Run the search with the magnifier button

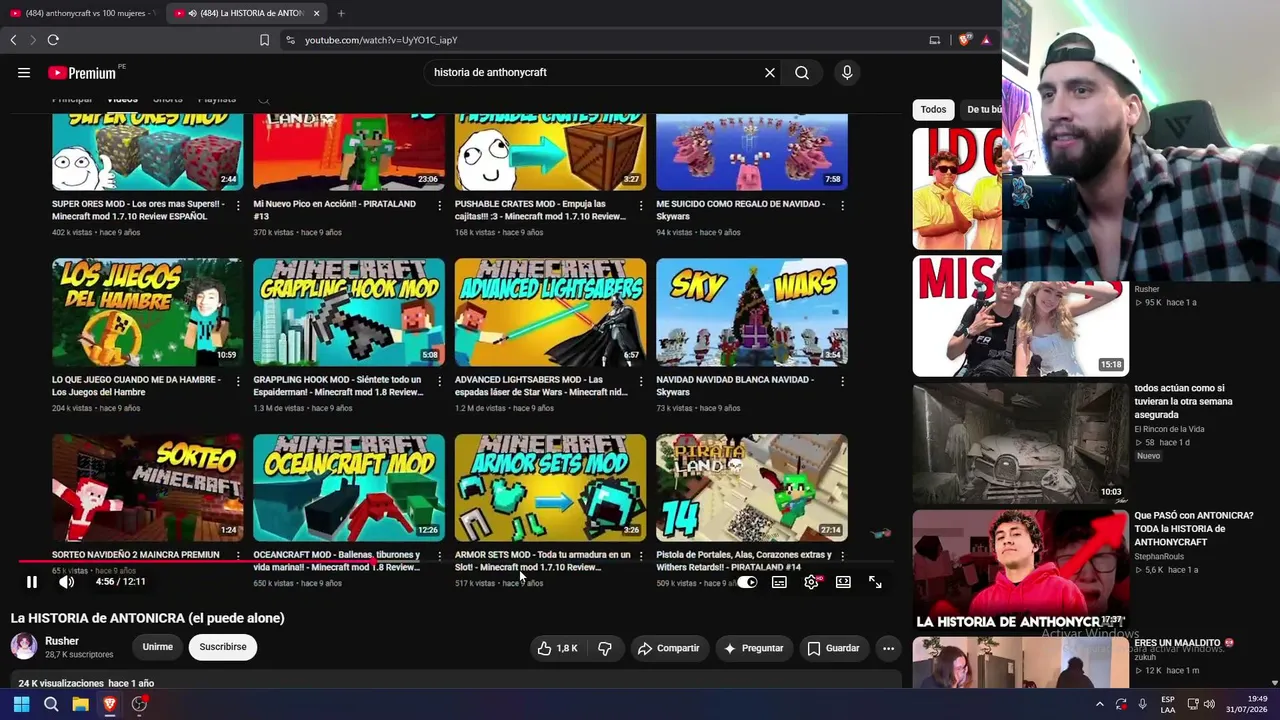click(x=802, y=72)
